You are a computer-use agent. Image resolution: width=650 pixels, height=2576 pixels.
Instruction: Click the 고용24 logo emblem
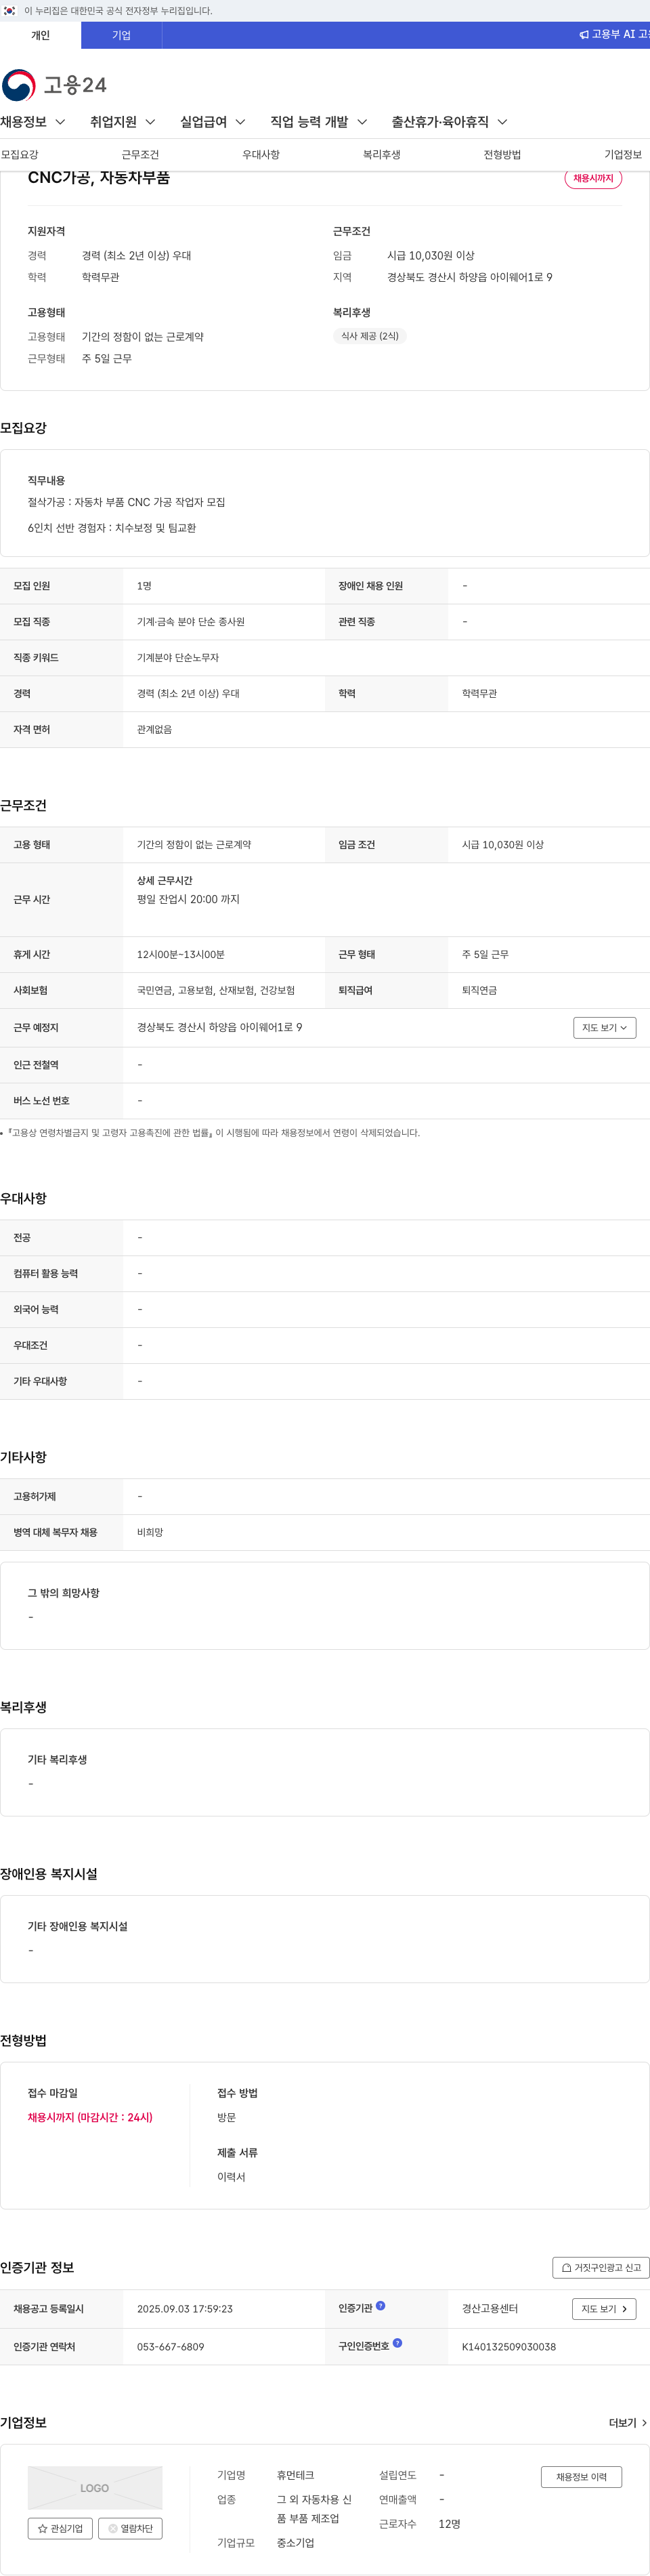(18, 85)
